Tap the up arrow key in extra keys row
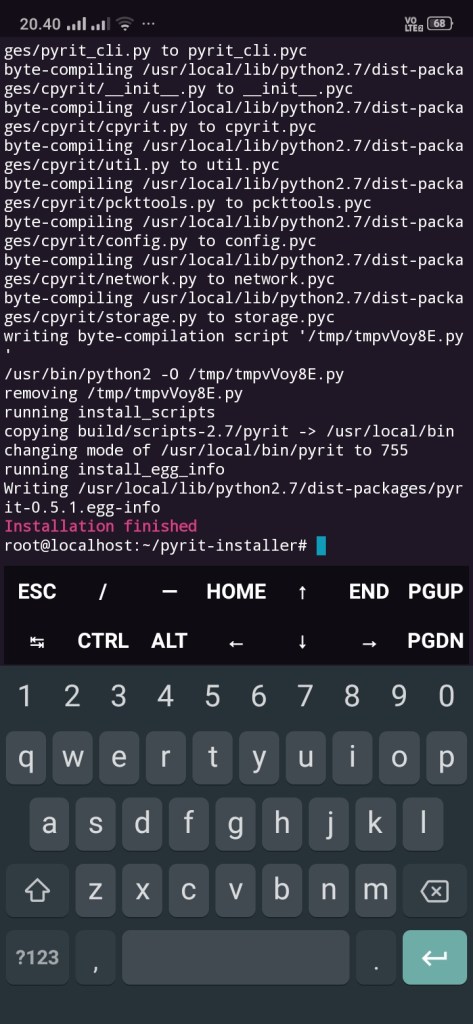The width and height of the screenshot is (473, 1024). tap(302, 592)
